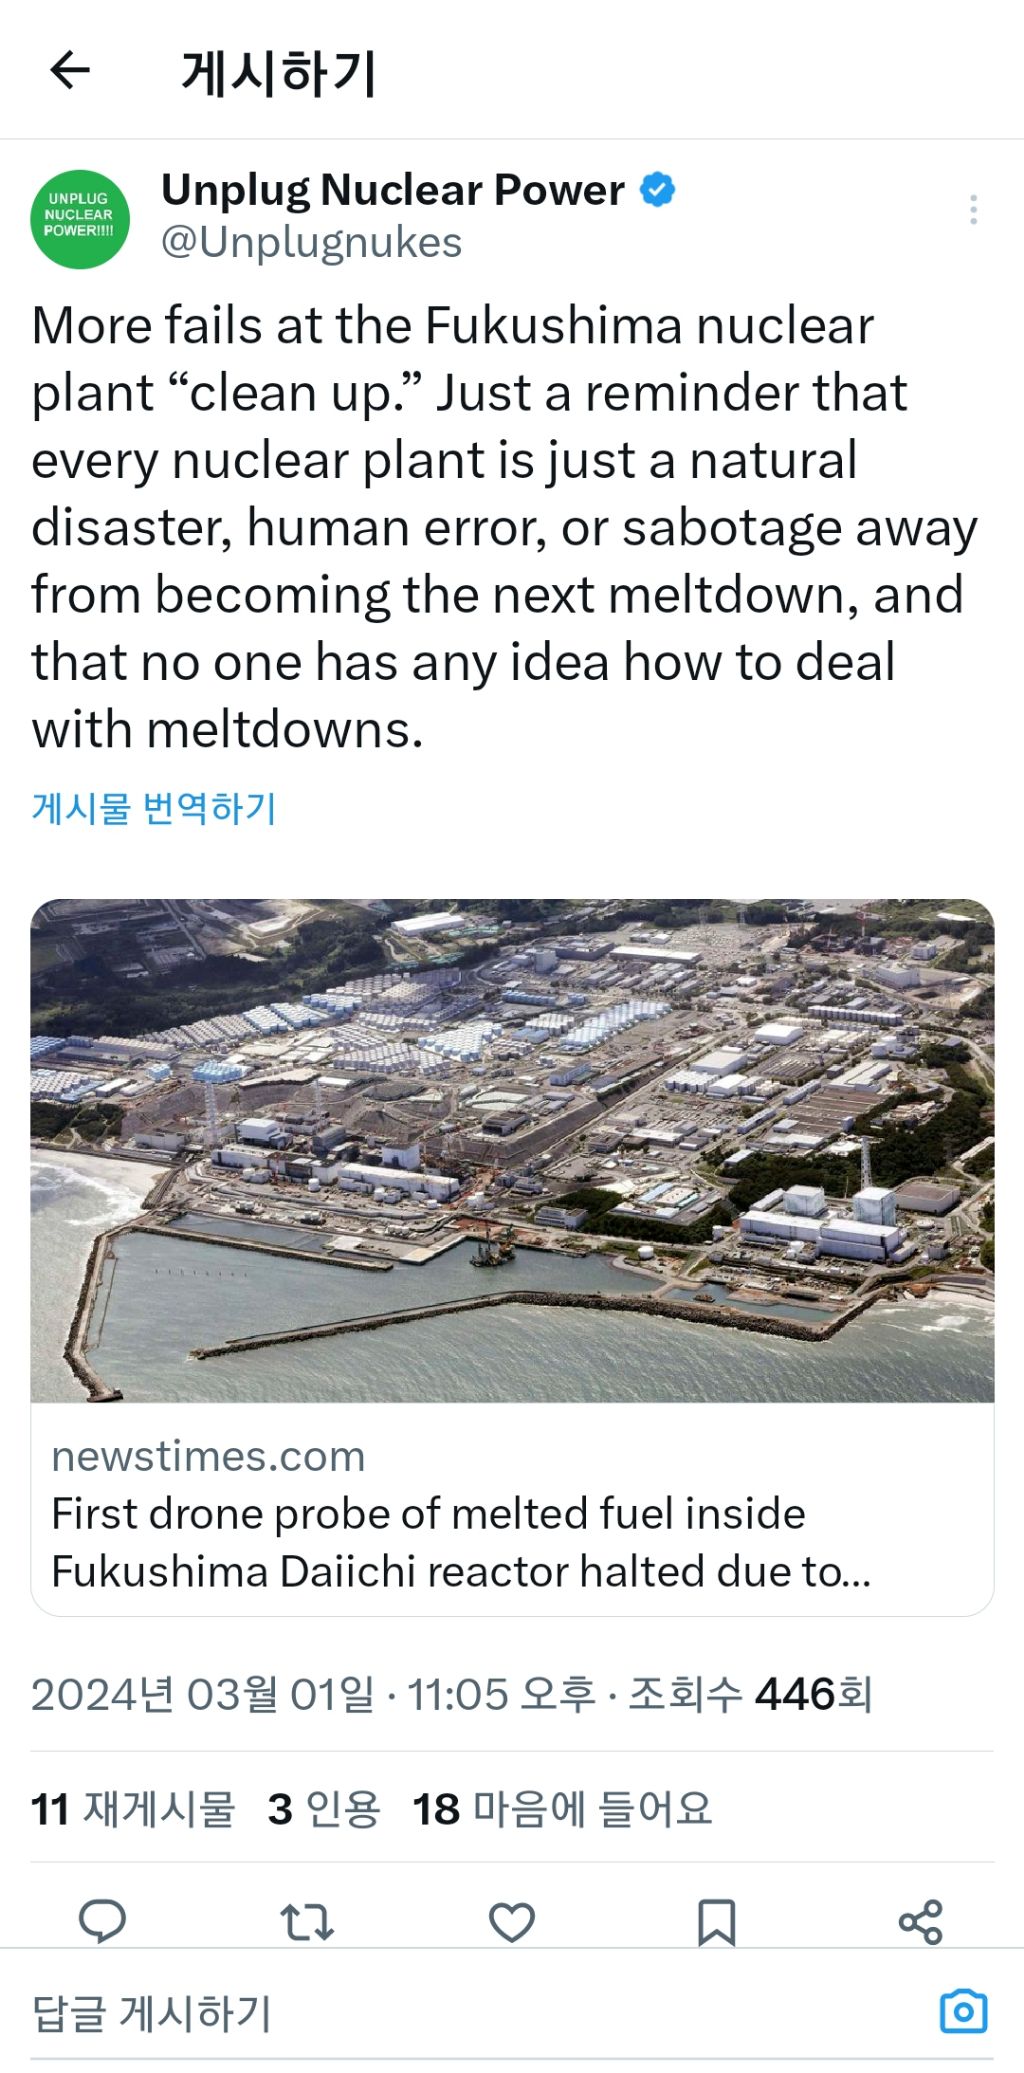Tap the Unplug Nuclear Power display name
The image size is (1024, 2073).
pos(392,189)
